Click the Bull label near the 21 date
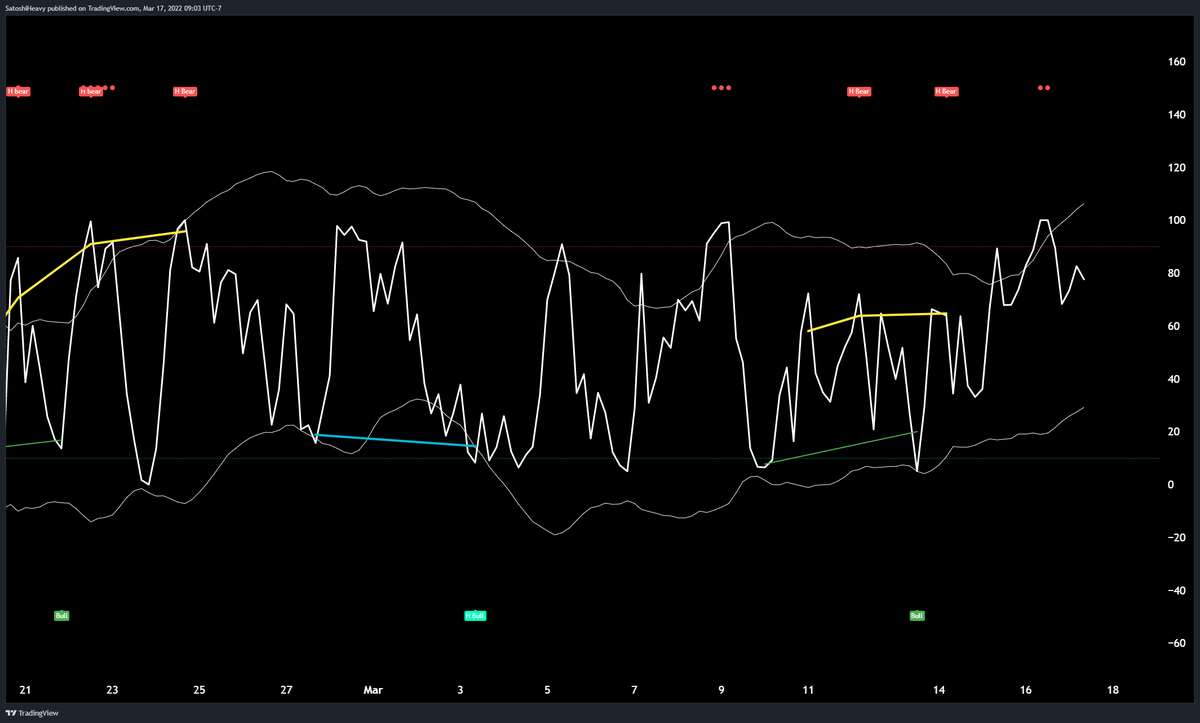 pos(62,615)
